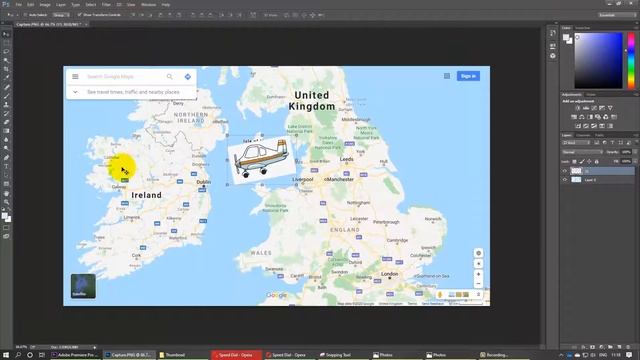Add a Hue/Saturation adjustment

point(574,117)
